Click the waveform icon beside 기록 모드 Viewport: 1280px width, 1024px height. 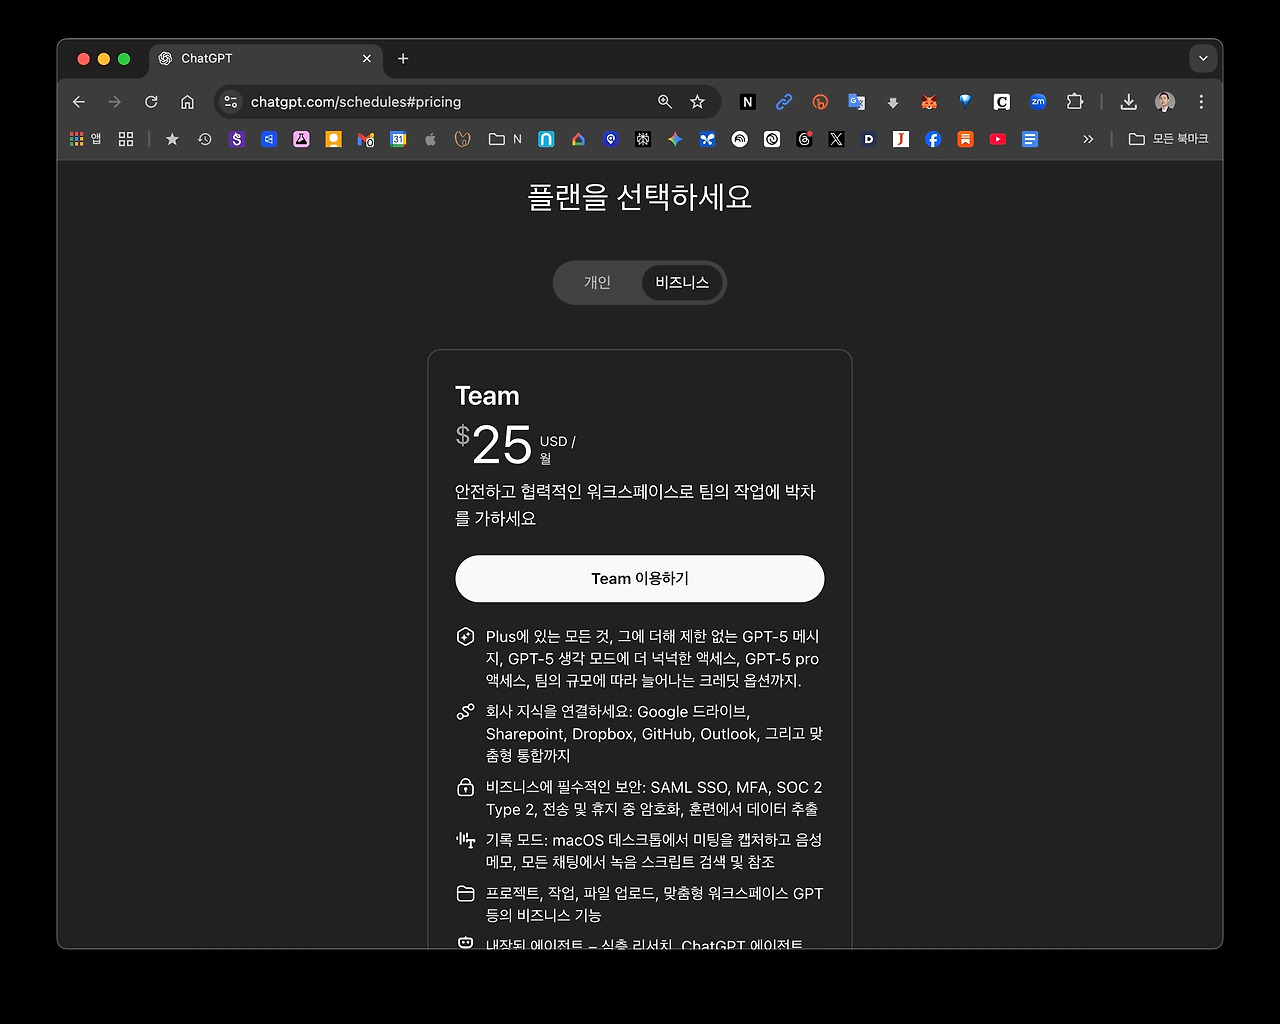point(465,840)
